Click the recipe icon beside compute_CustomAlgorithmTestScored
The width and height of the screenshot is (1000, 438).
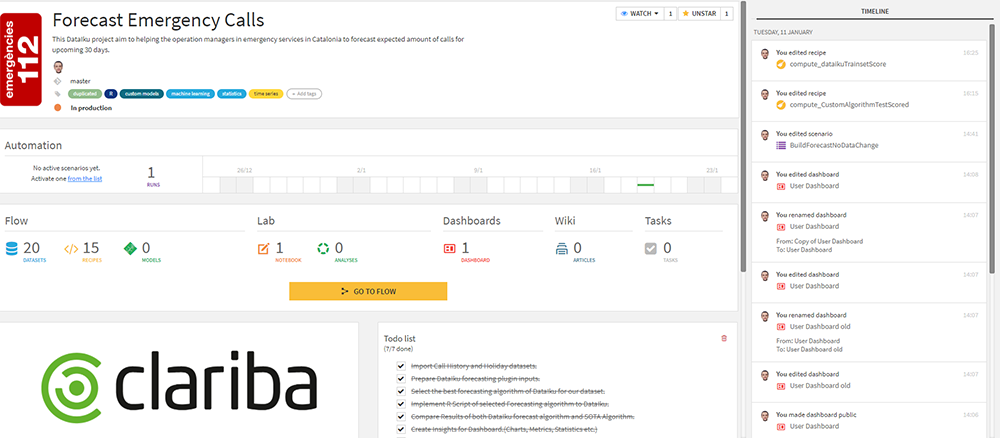tap(781, 105)
